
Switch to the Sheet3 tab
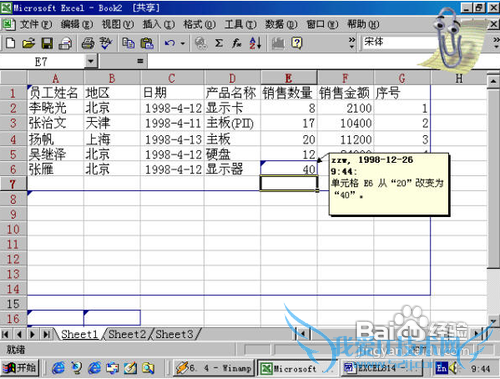(174, 334)
